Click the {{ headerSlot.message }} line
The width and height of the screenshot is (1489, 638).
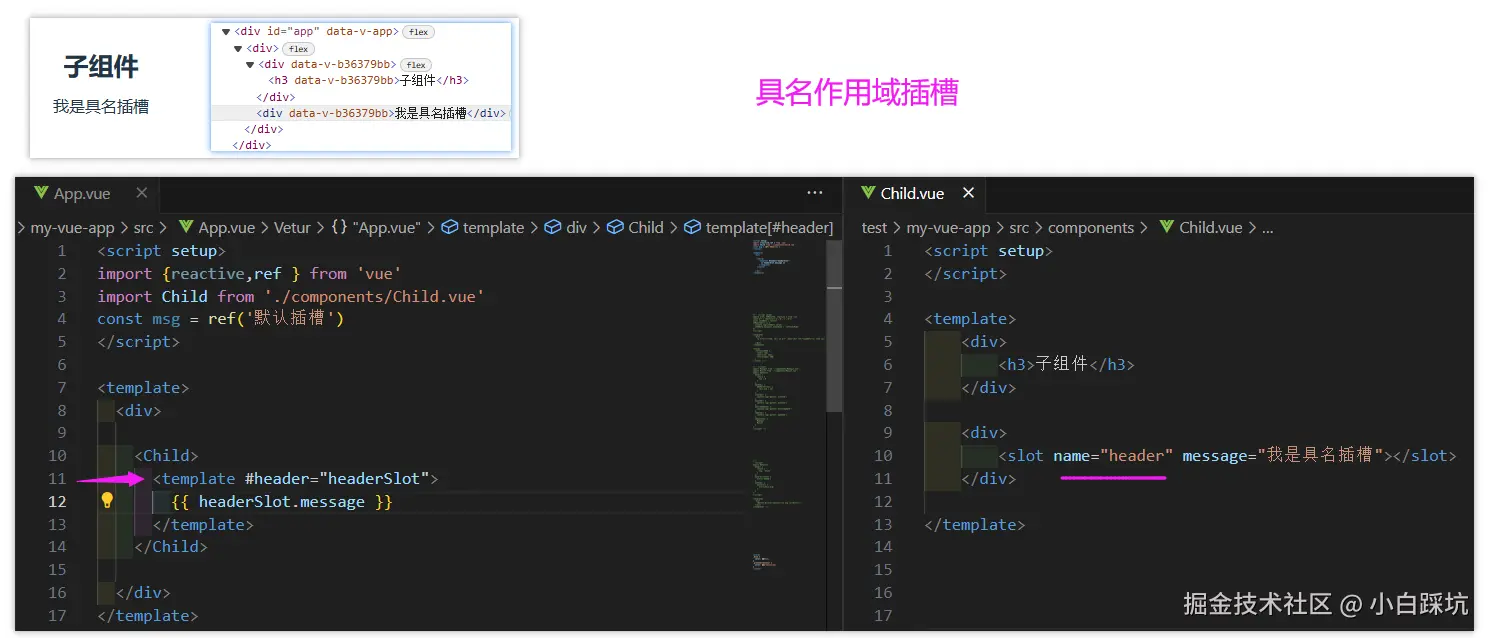point(282,501)
